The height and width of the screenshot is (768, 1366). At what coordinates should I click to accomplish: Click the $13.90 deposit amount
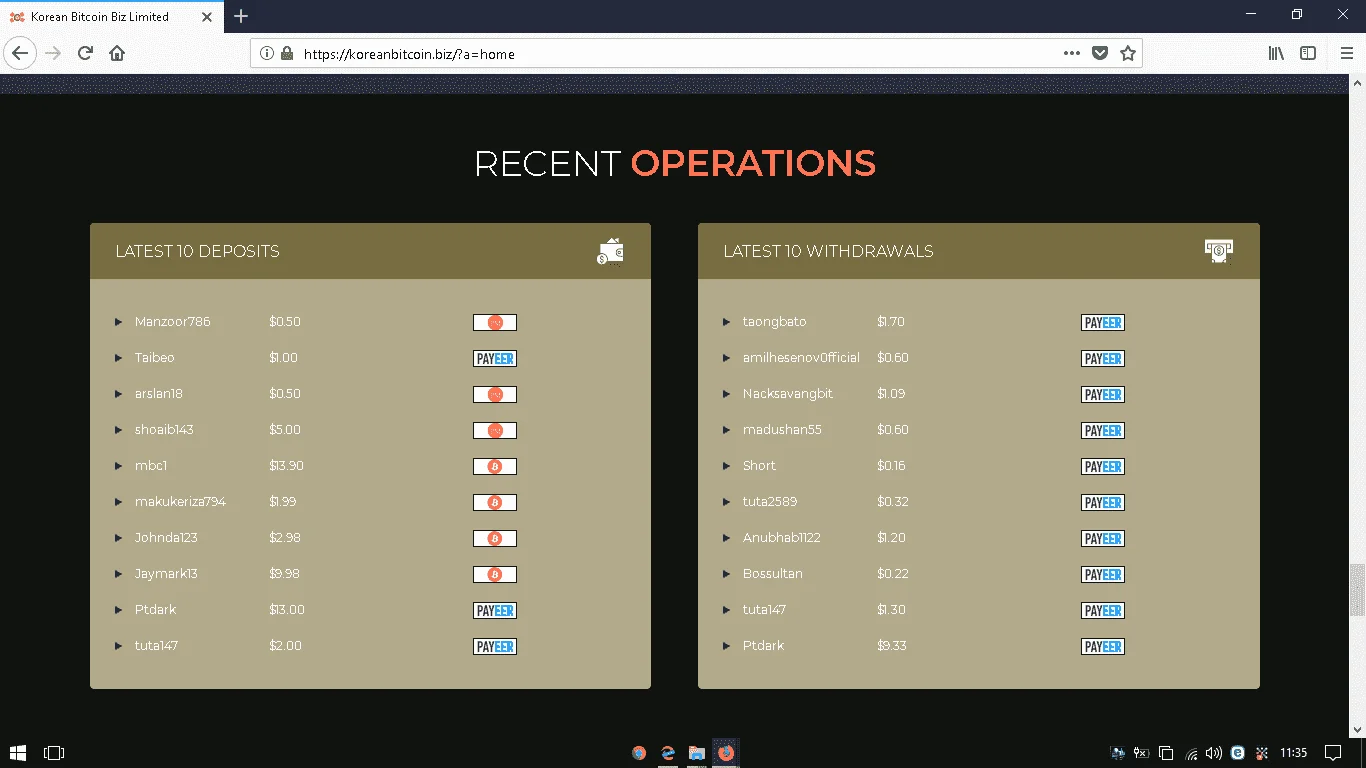286,466
